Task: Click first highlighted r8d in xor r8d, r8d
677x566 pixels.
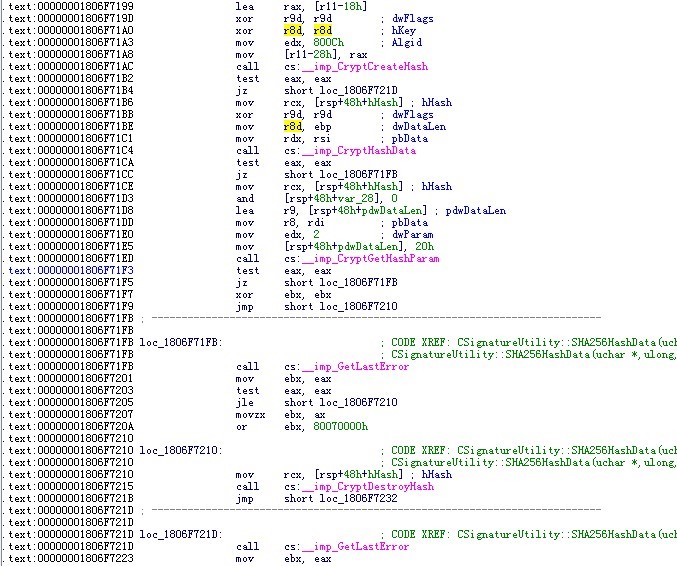Action: click(x=293, y=31)
